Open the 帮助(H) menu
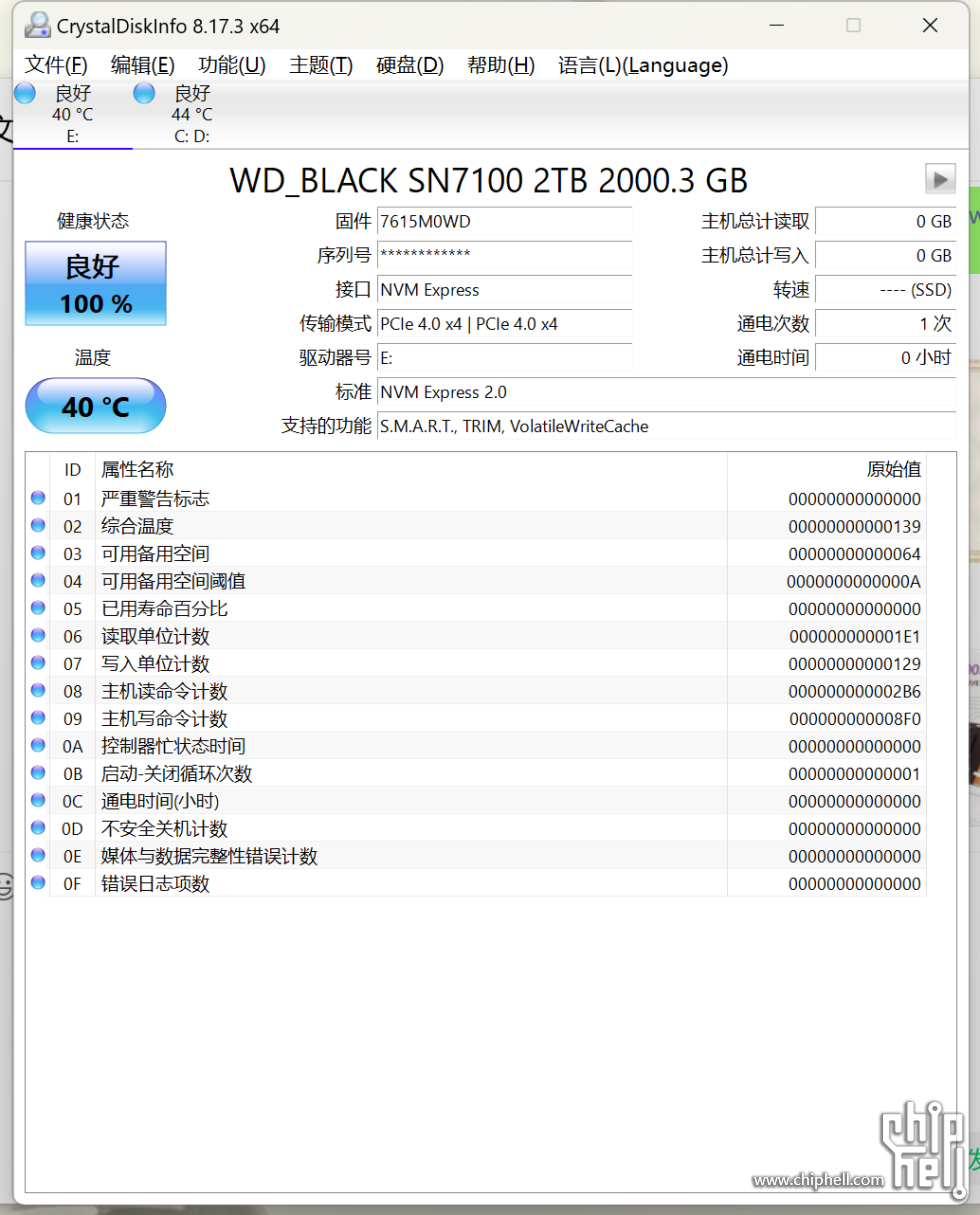980x1215 pixels. (x=501, y=65)
